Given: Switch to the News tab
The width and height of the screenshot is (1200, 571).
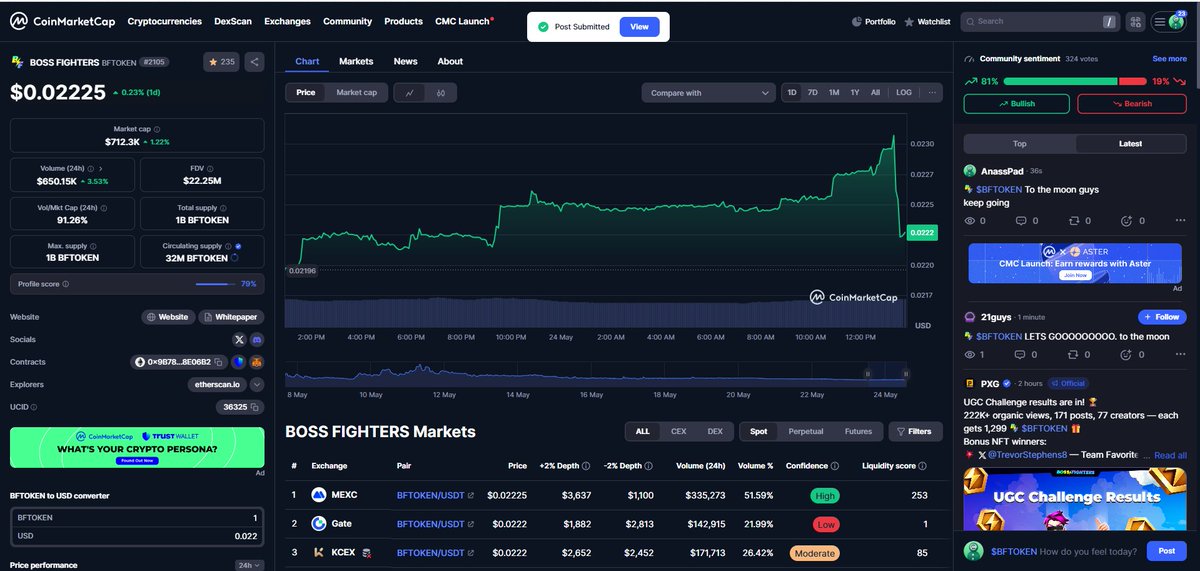Looking at the screenshot, I should [405, 61].
